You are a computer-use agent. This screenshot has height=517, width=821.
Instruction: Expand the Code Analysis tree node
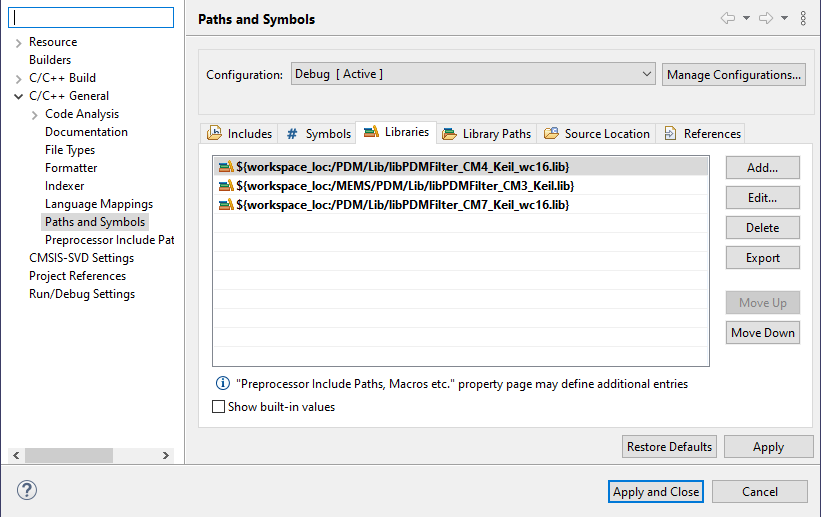pos(35,115)
